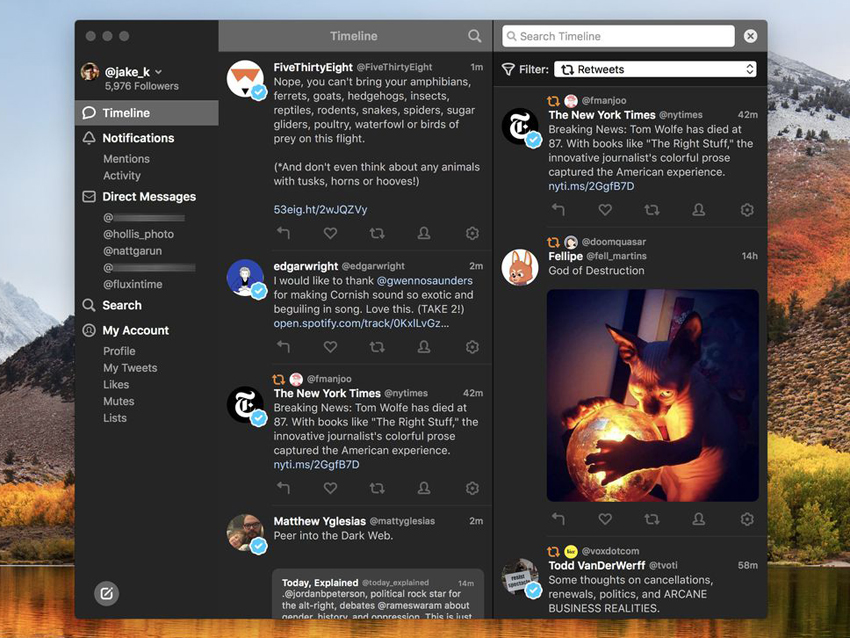Click the filter funnel icon
The width and height of the screenshot is (850, 638).
pos(508,69)
